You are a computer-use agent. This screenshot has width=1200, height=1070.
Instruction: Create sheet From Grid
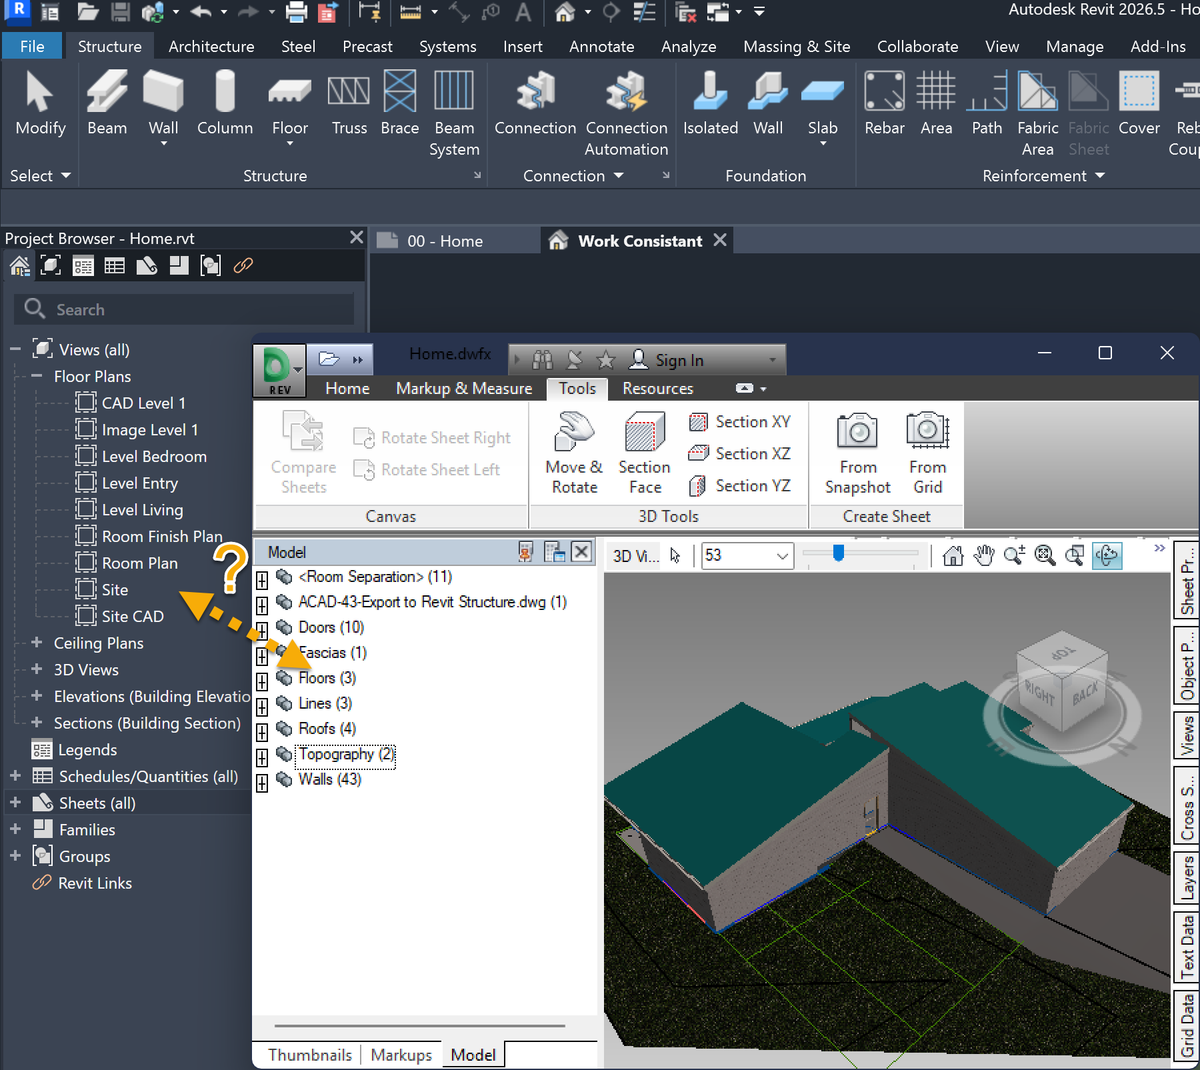point(928,455)
